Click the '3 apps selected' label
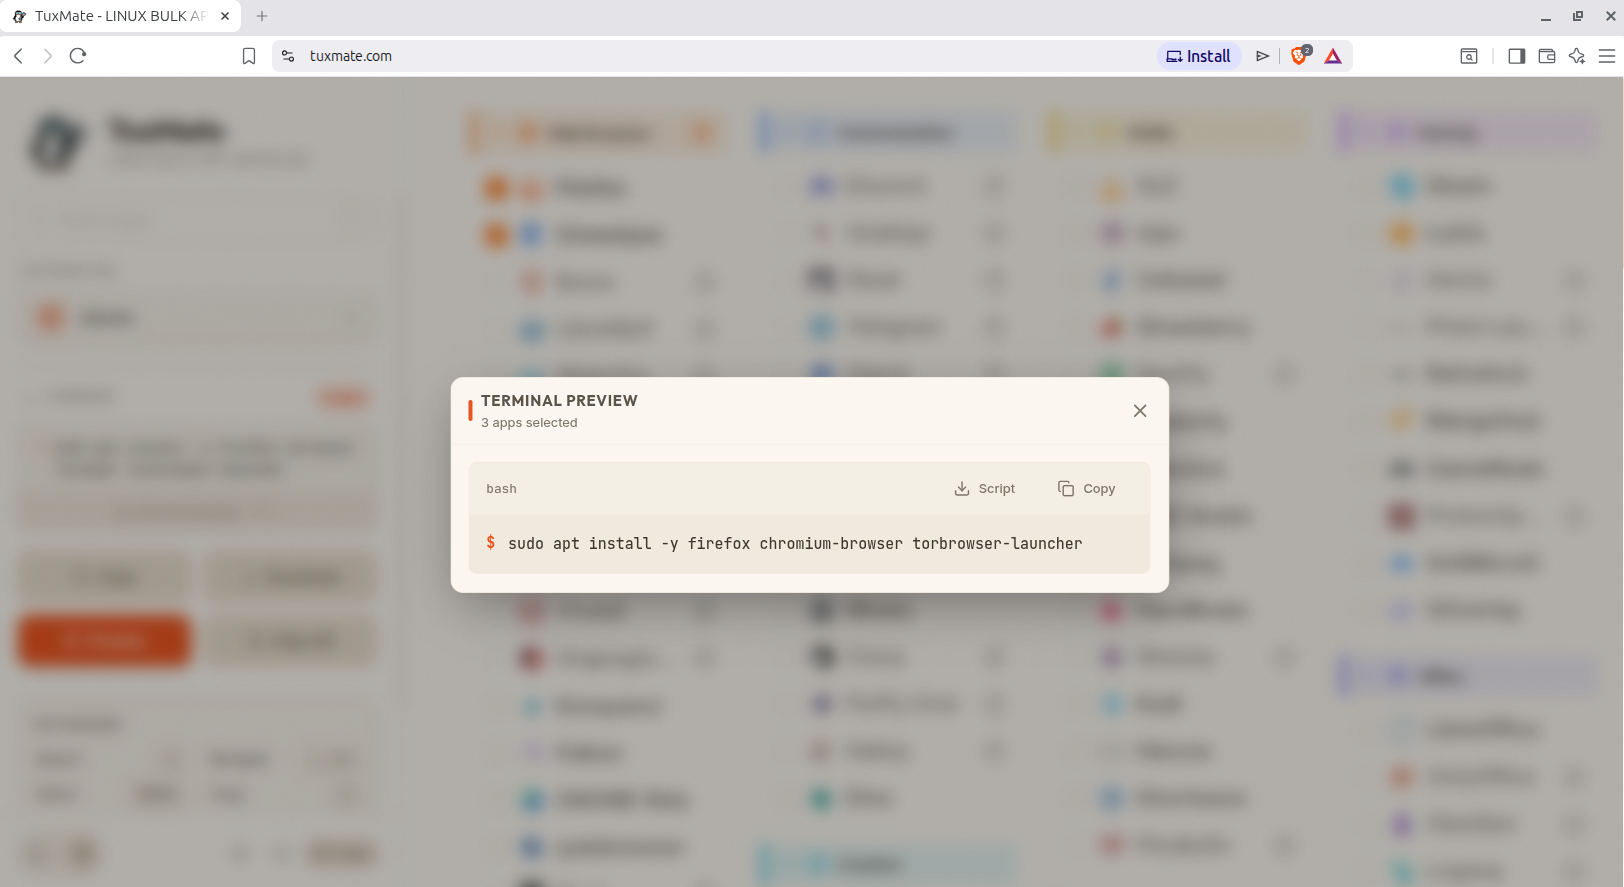The height and width of the screenshot is (887, 1624). point(529,423)
